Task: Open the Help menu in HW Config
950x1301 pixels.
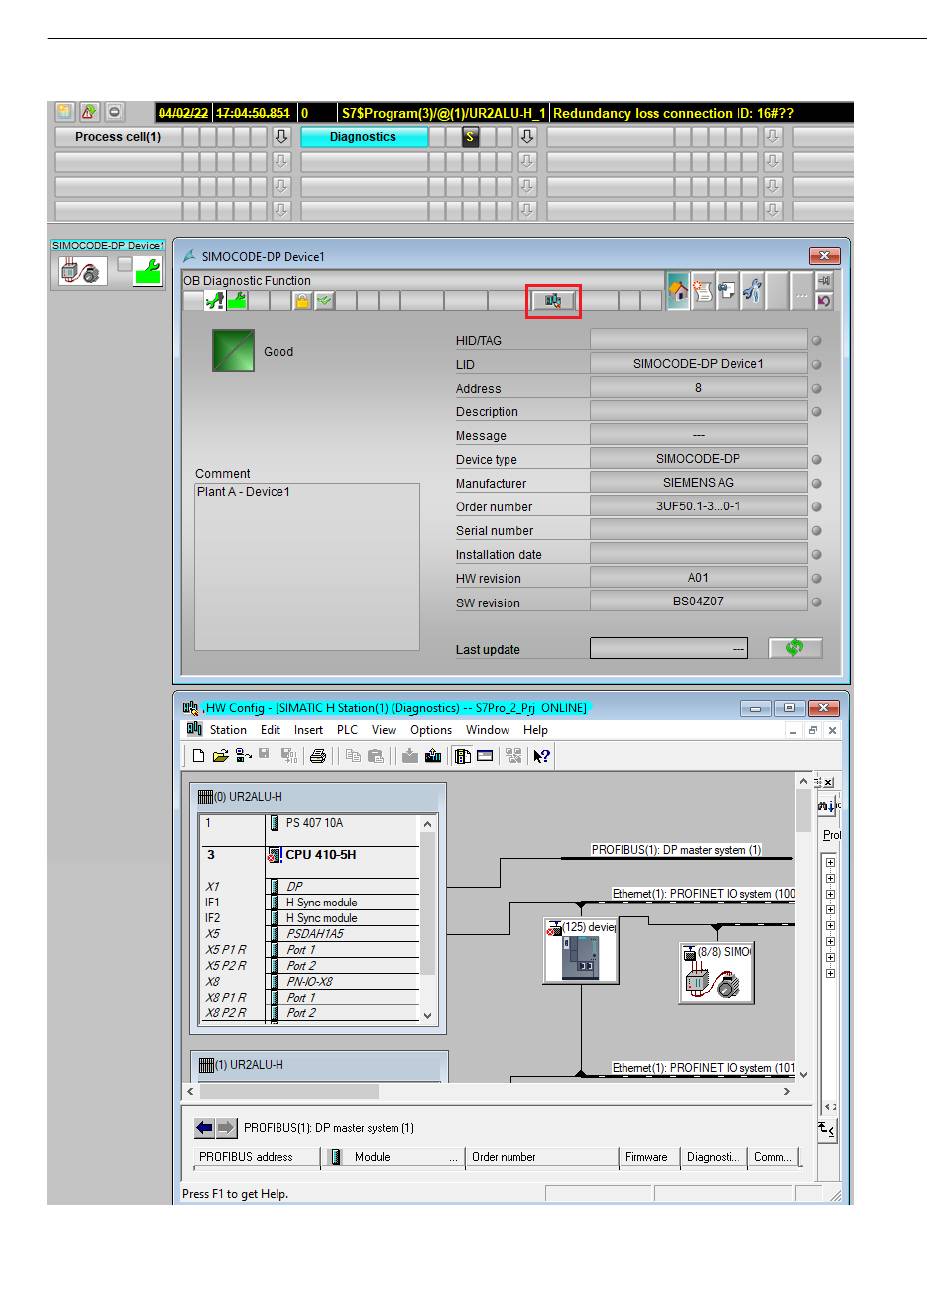Action: tap(536, 730)
